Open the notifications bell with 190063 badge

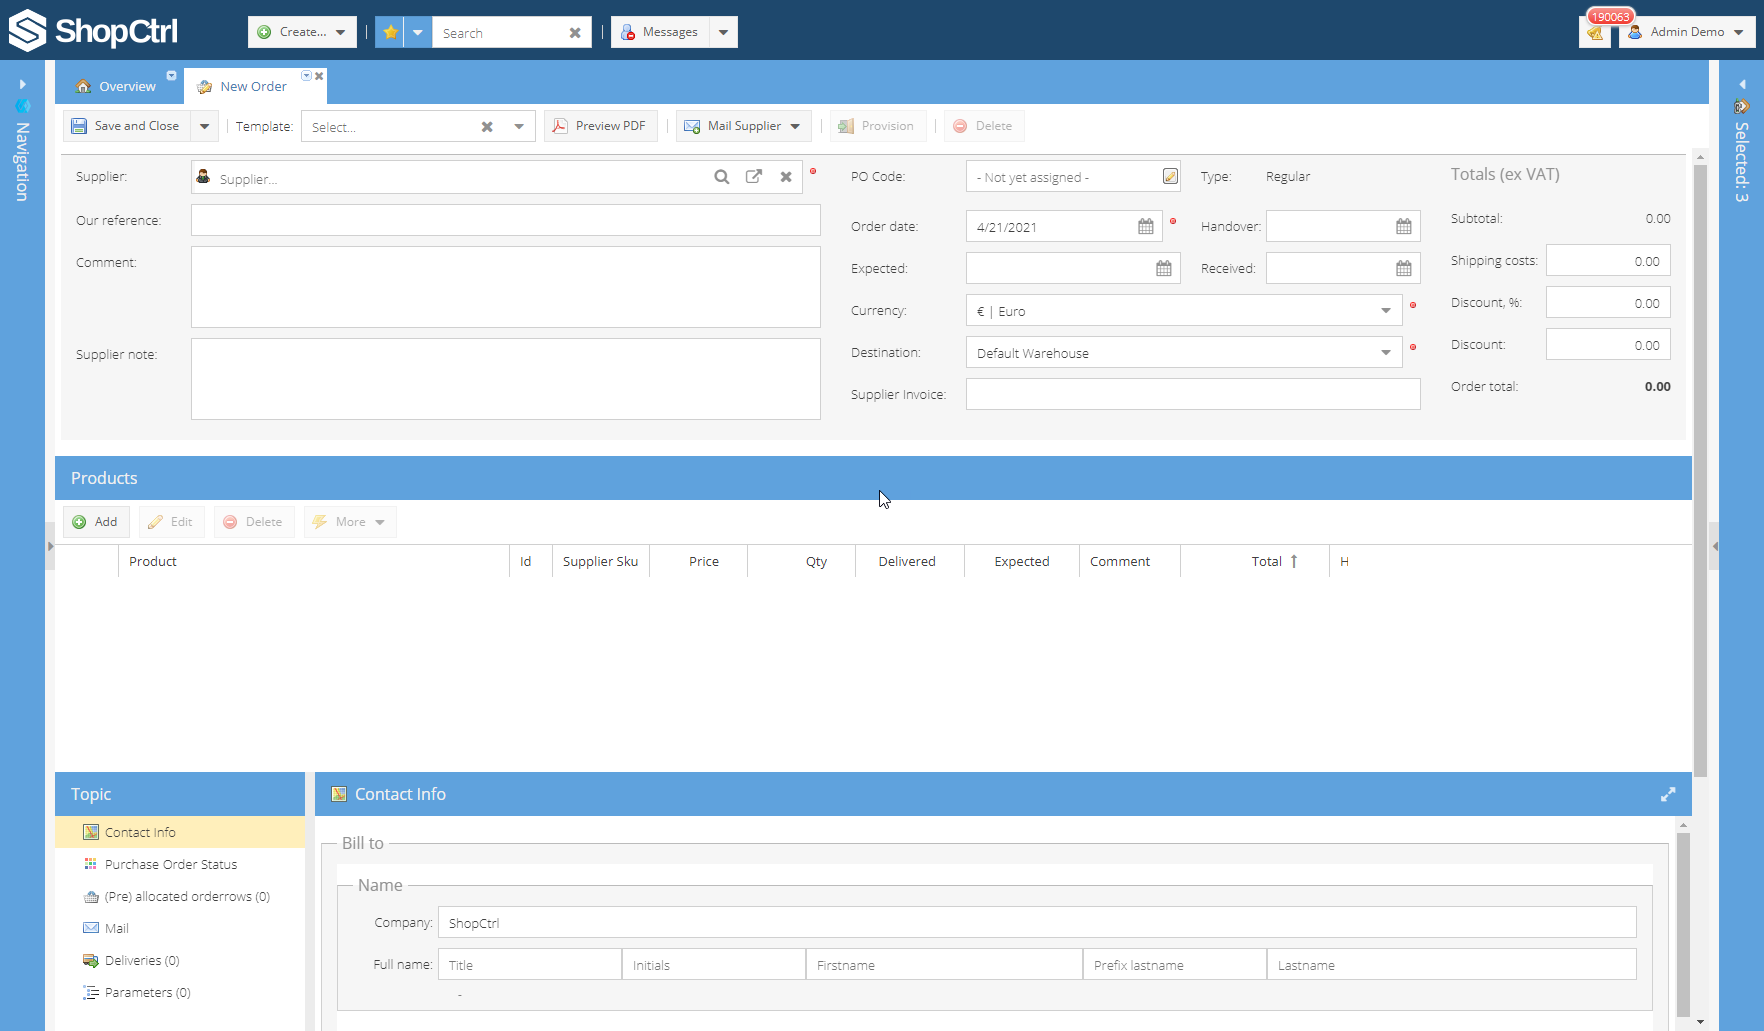point(1595,32)
